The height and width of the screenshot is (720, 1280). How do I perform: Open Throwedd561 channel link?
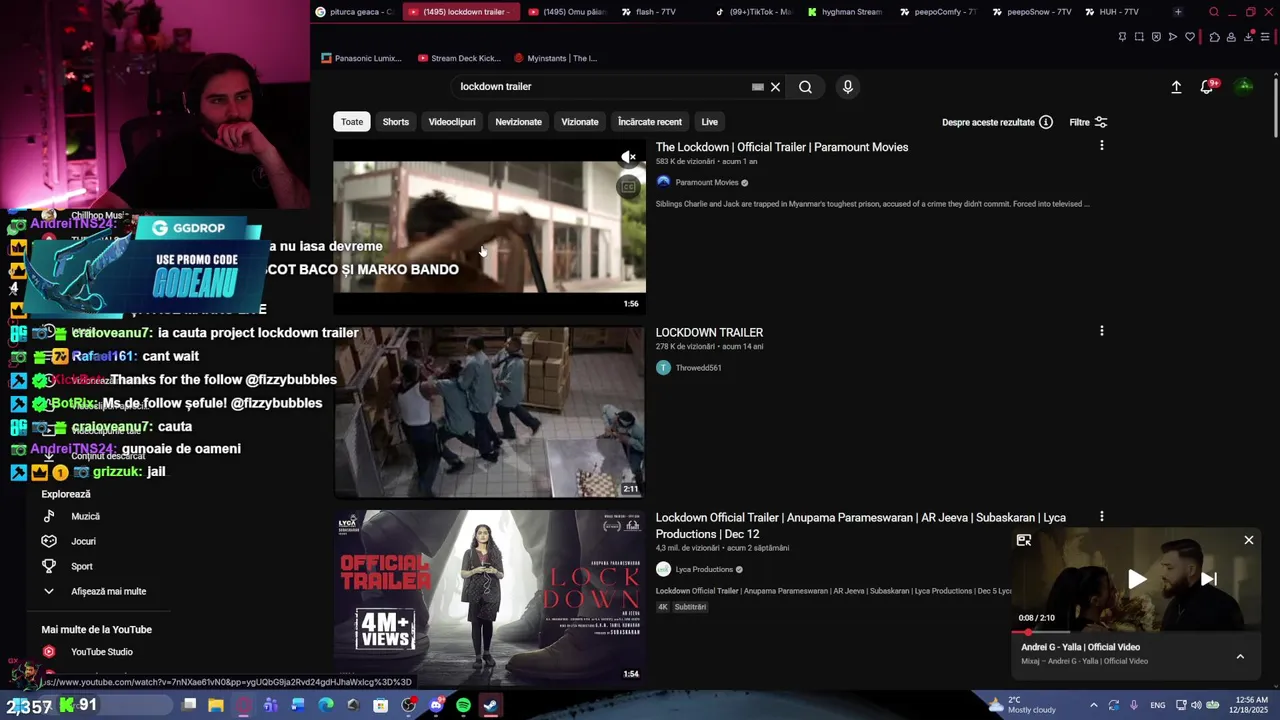tap(698, 368)
